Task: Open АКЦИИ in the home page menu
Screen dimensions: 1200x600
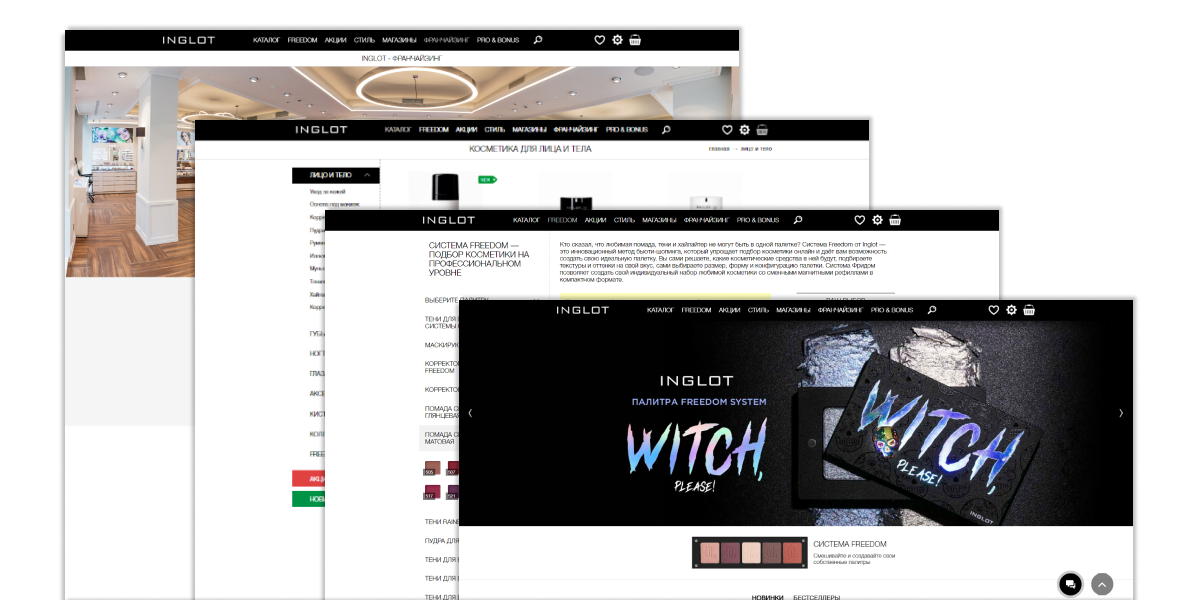Action: click(729, 310)
